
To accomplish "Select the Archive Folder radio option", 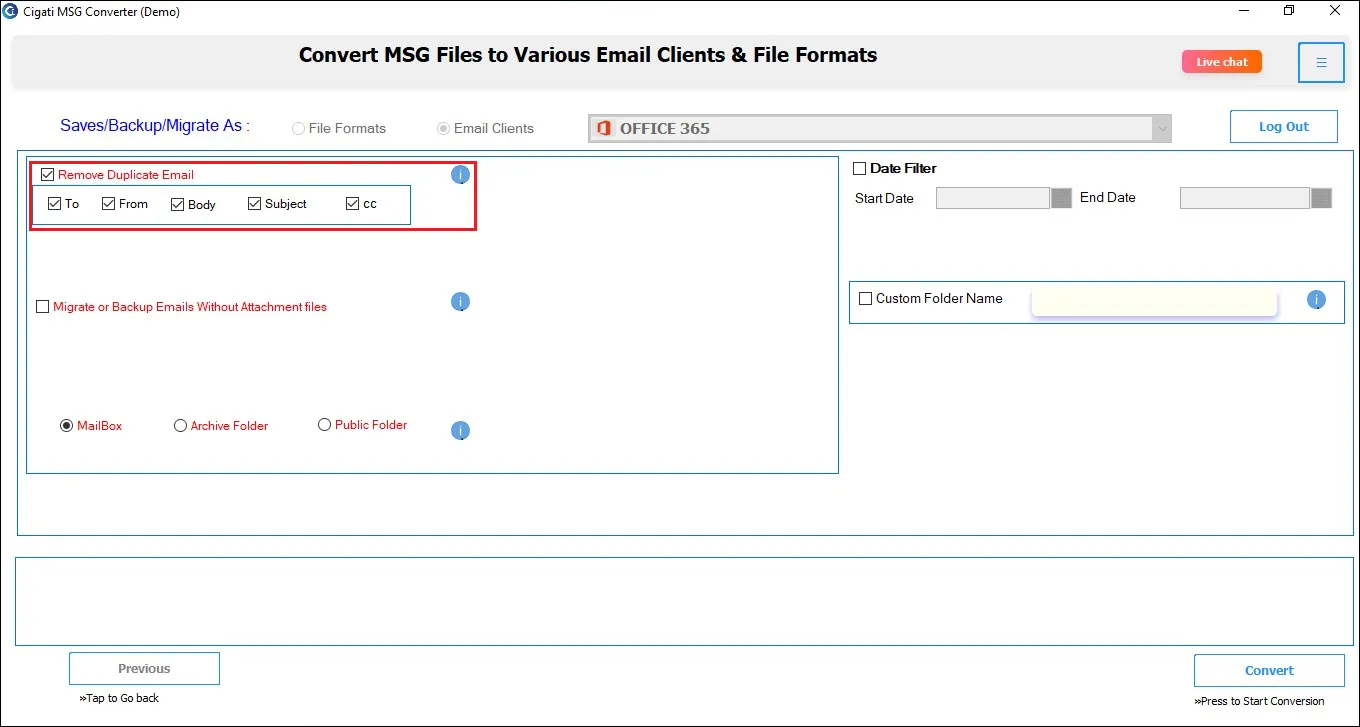I will [x=180, y=425].
